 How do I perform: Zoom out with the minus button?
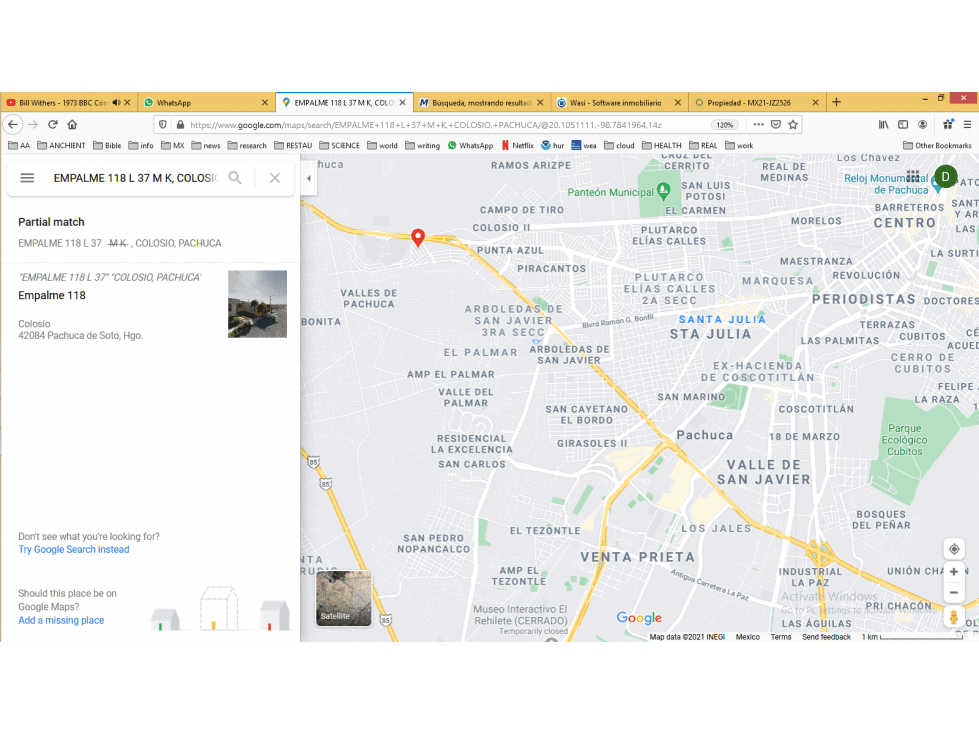pos(953,593)
